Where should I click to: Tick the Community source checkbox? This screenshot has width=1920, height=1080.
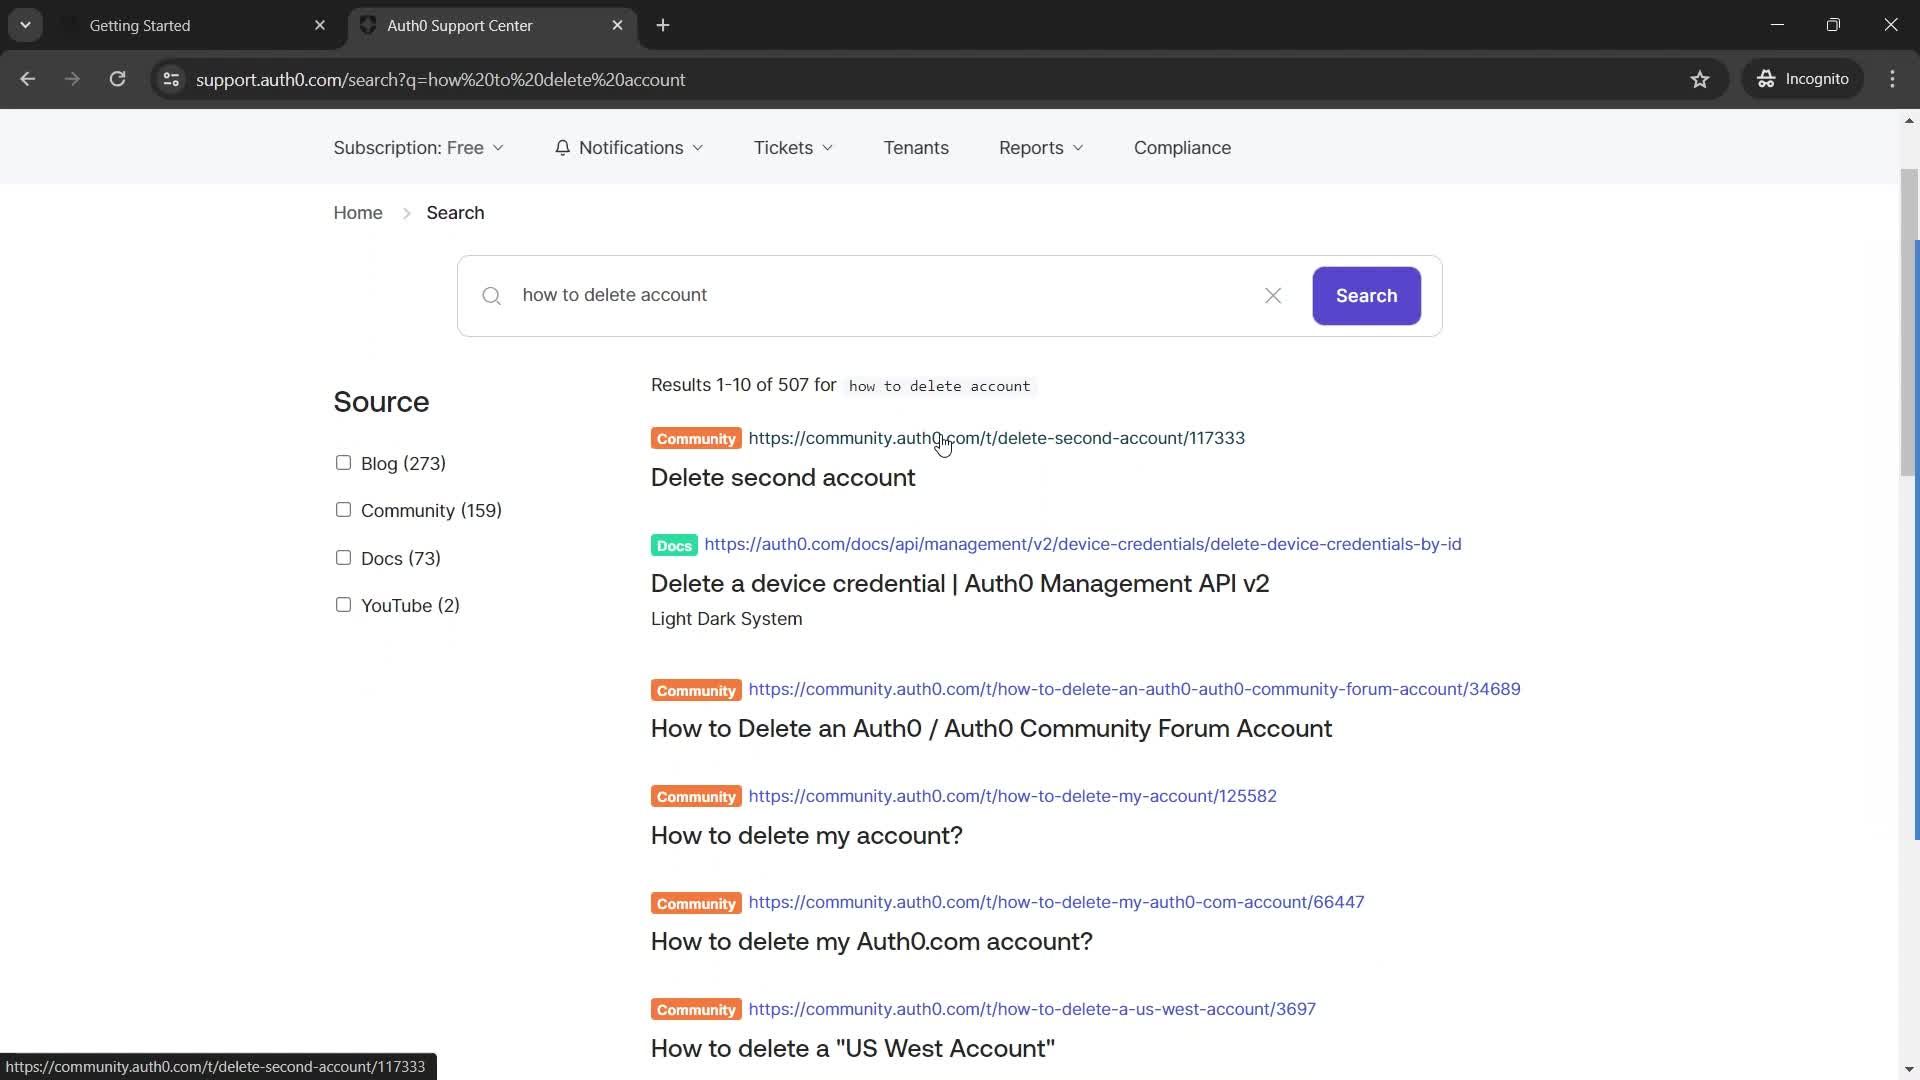pos(343,510)
